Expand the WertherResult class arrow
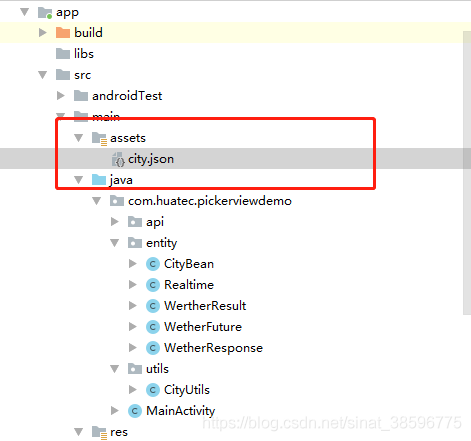The height and width of the screenshot is (441, 471). pyautogui.click(x=133, y=306)
